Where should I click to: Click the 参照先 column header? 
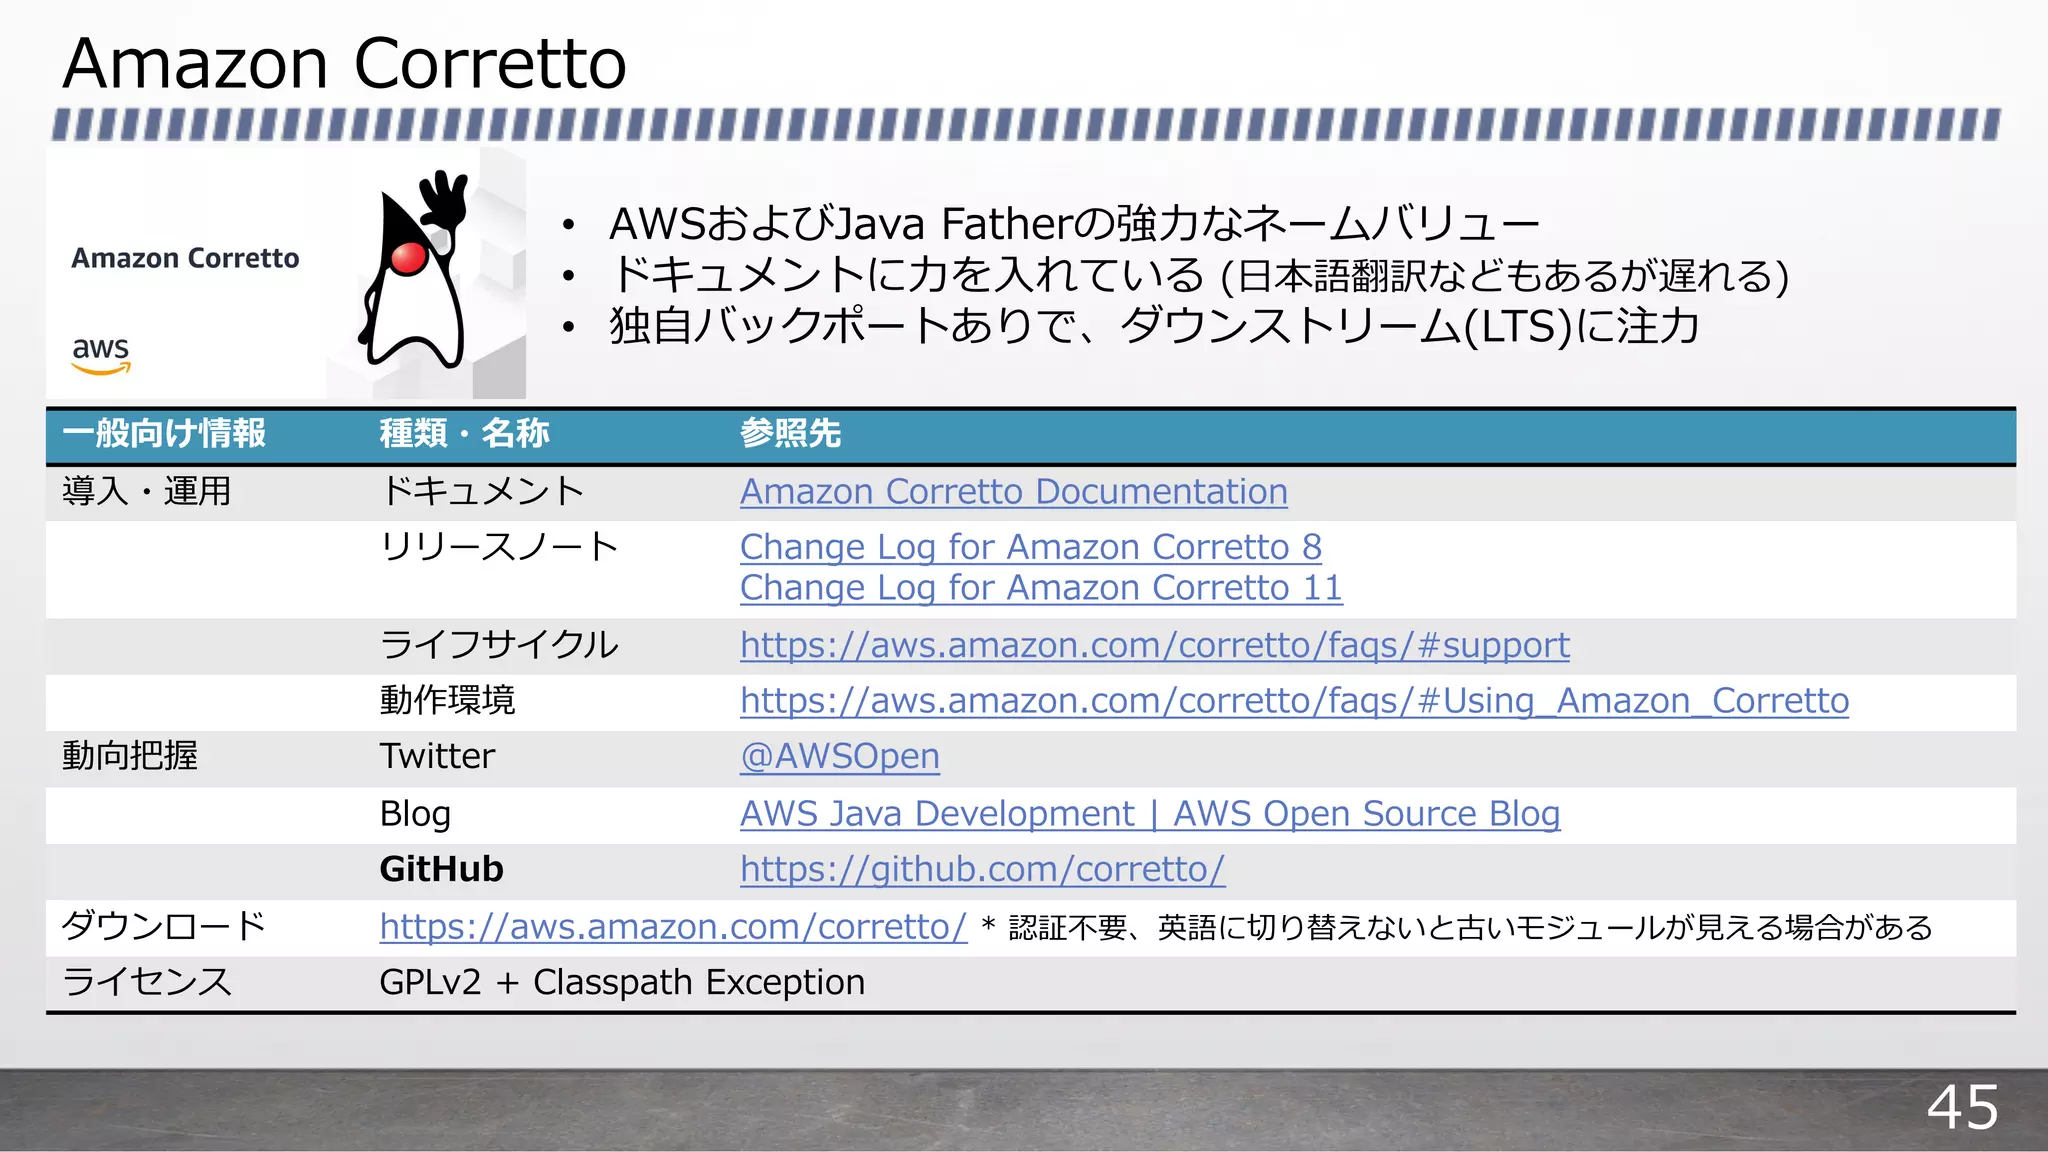(x=790, y=434)
